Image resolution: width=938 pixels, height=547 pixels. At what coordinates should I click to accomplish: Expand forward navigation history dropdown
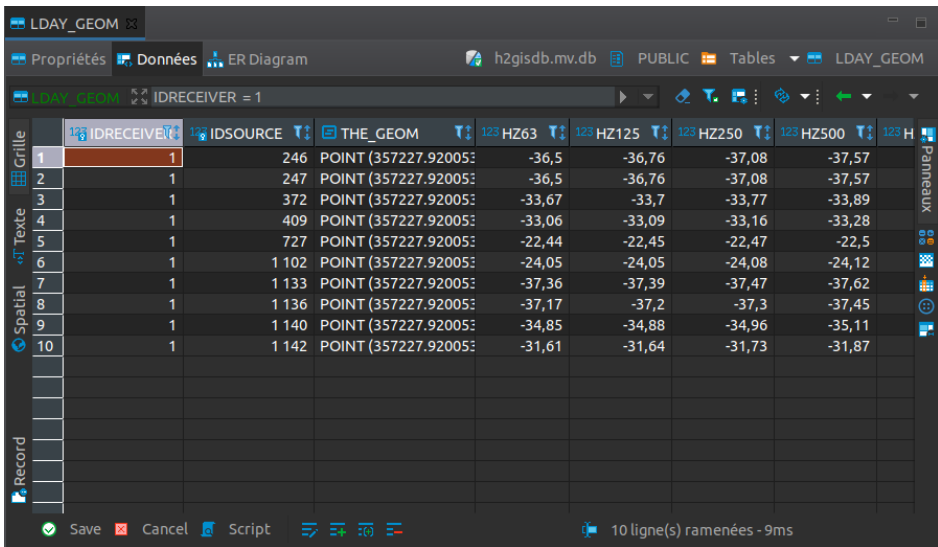[913, 96]
